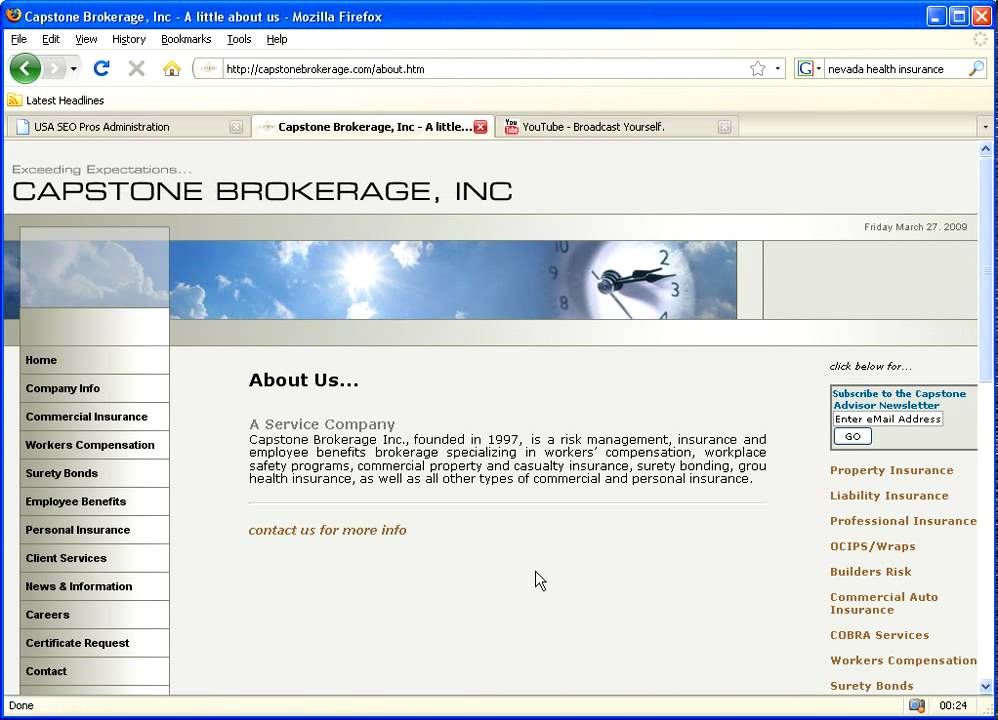Click the Stop loading X icon
Viewport: 998px width, 720px height.
[x=136, y=68]
